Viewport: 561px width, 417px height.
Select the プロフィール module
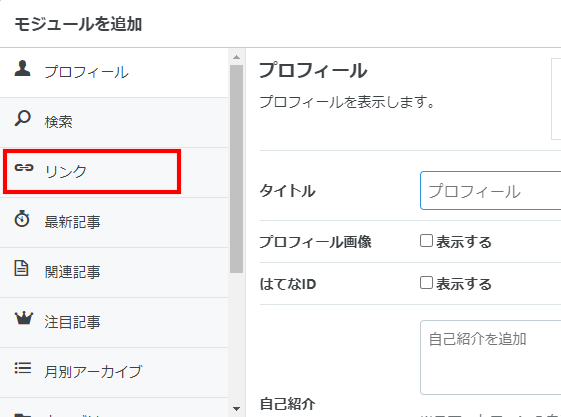(114, 73)
